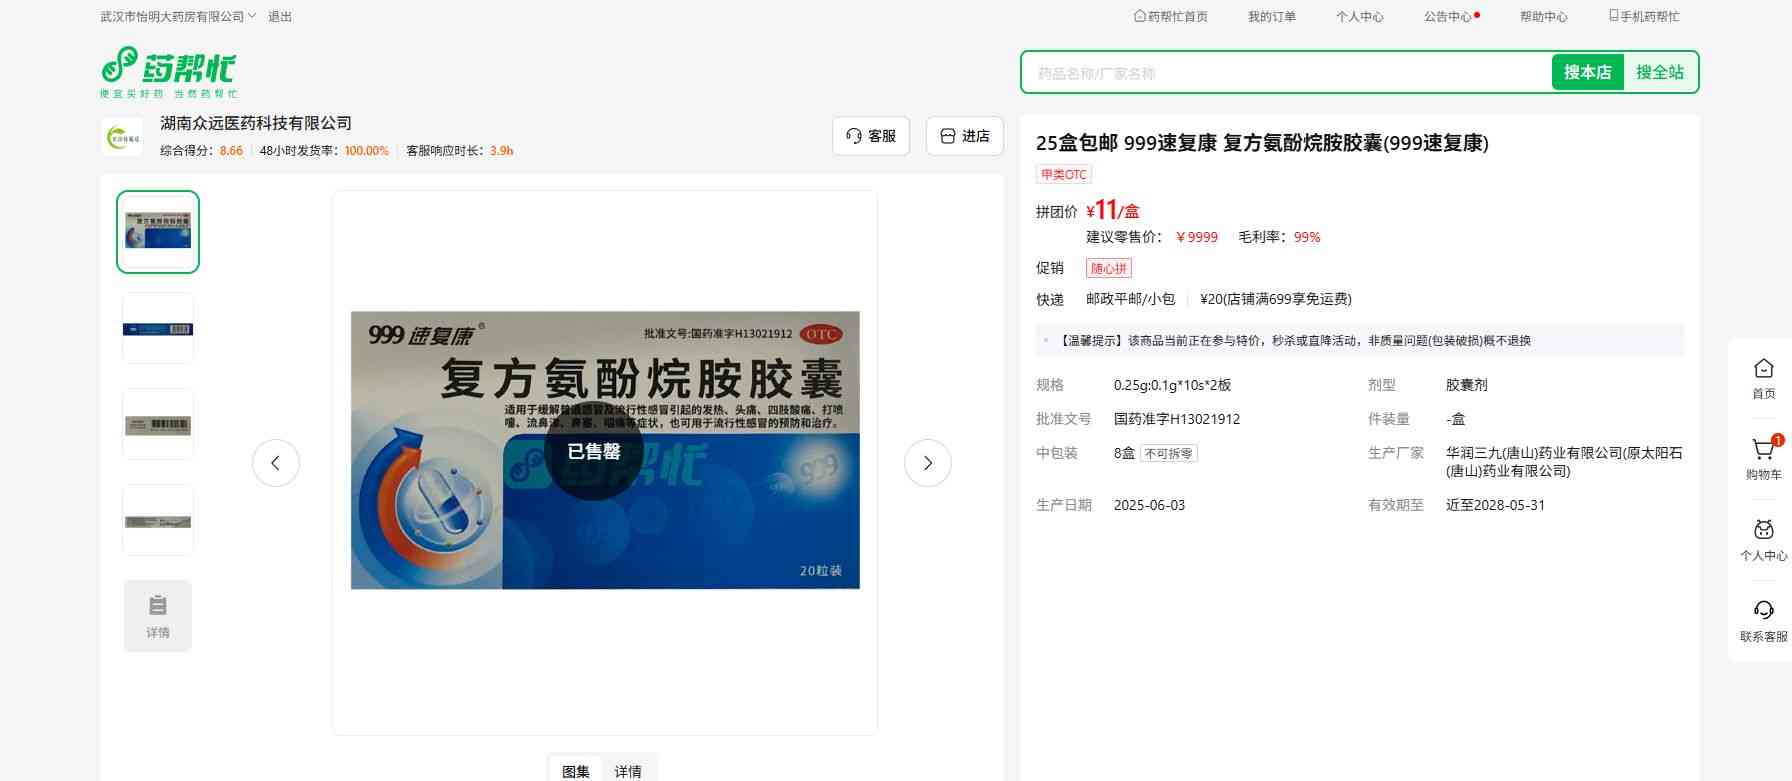The image size is (1792, 781).
Task: Switch to the 详情 tab
Action: pyautogui.click(x=628, y=771)
